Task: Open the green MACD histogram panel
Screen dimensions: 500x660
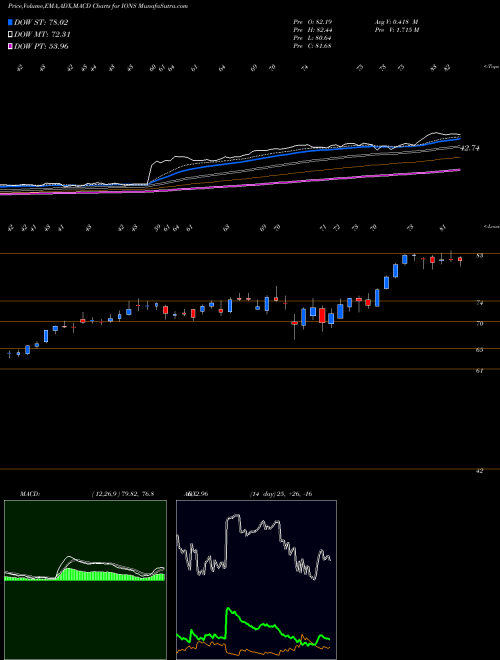Action: [x=85, y=580]
